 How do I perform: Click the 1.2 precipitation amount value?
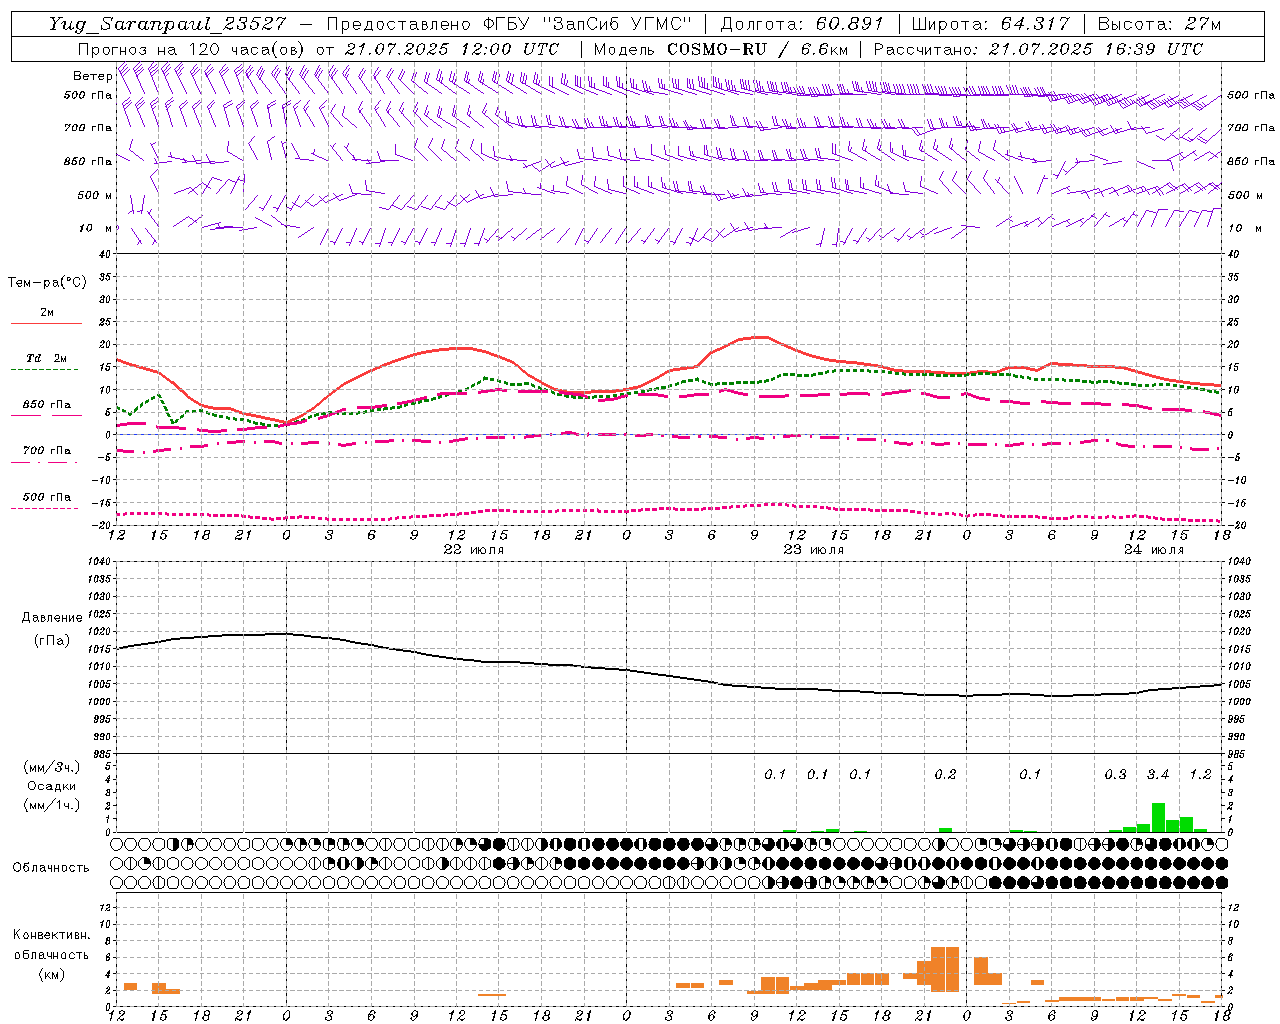coord(1200,775)
